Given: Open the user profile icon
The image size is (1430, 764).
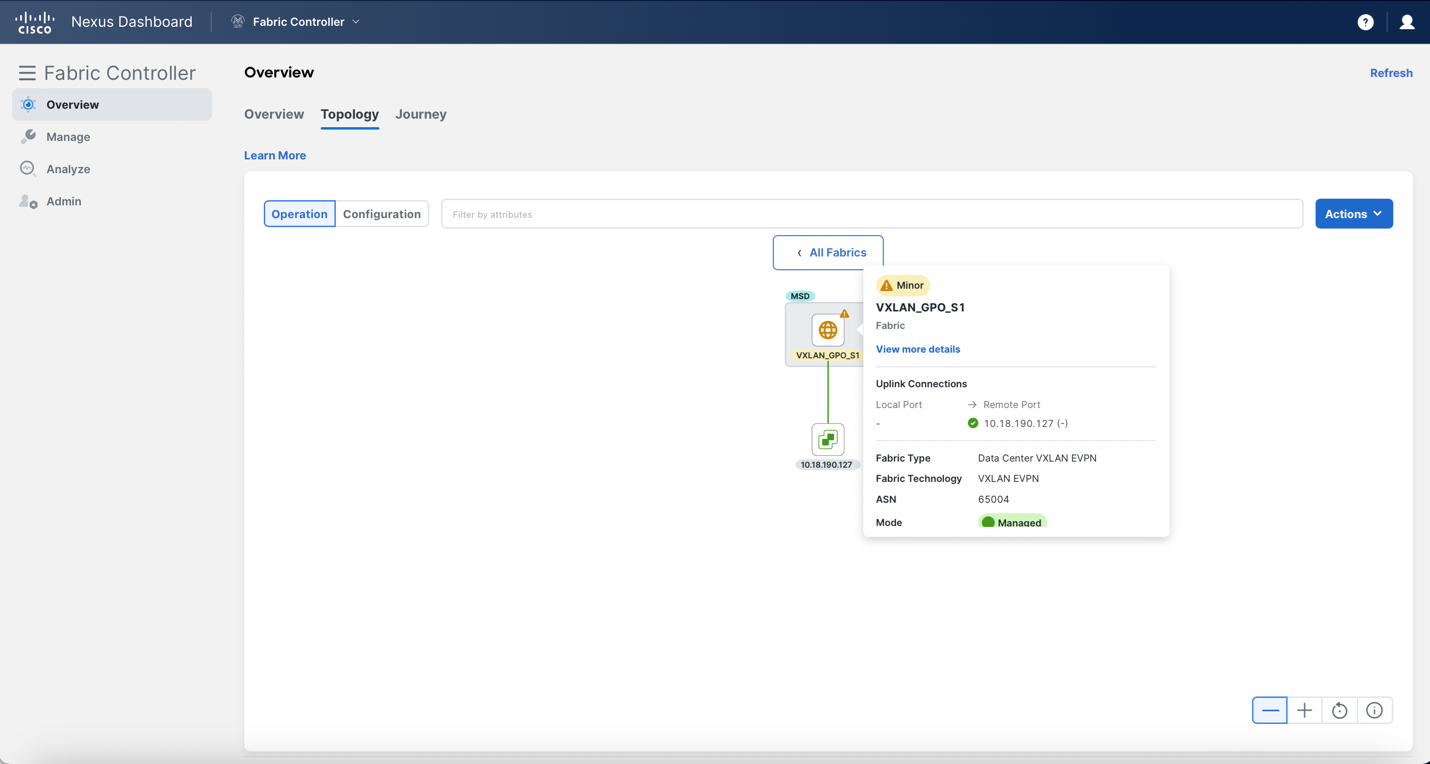Looking at the screenshot, I should pyautogui.click(x=1407, y=22).
